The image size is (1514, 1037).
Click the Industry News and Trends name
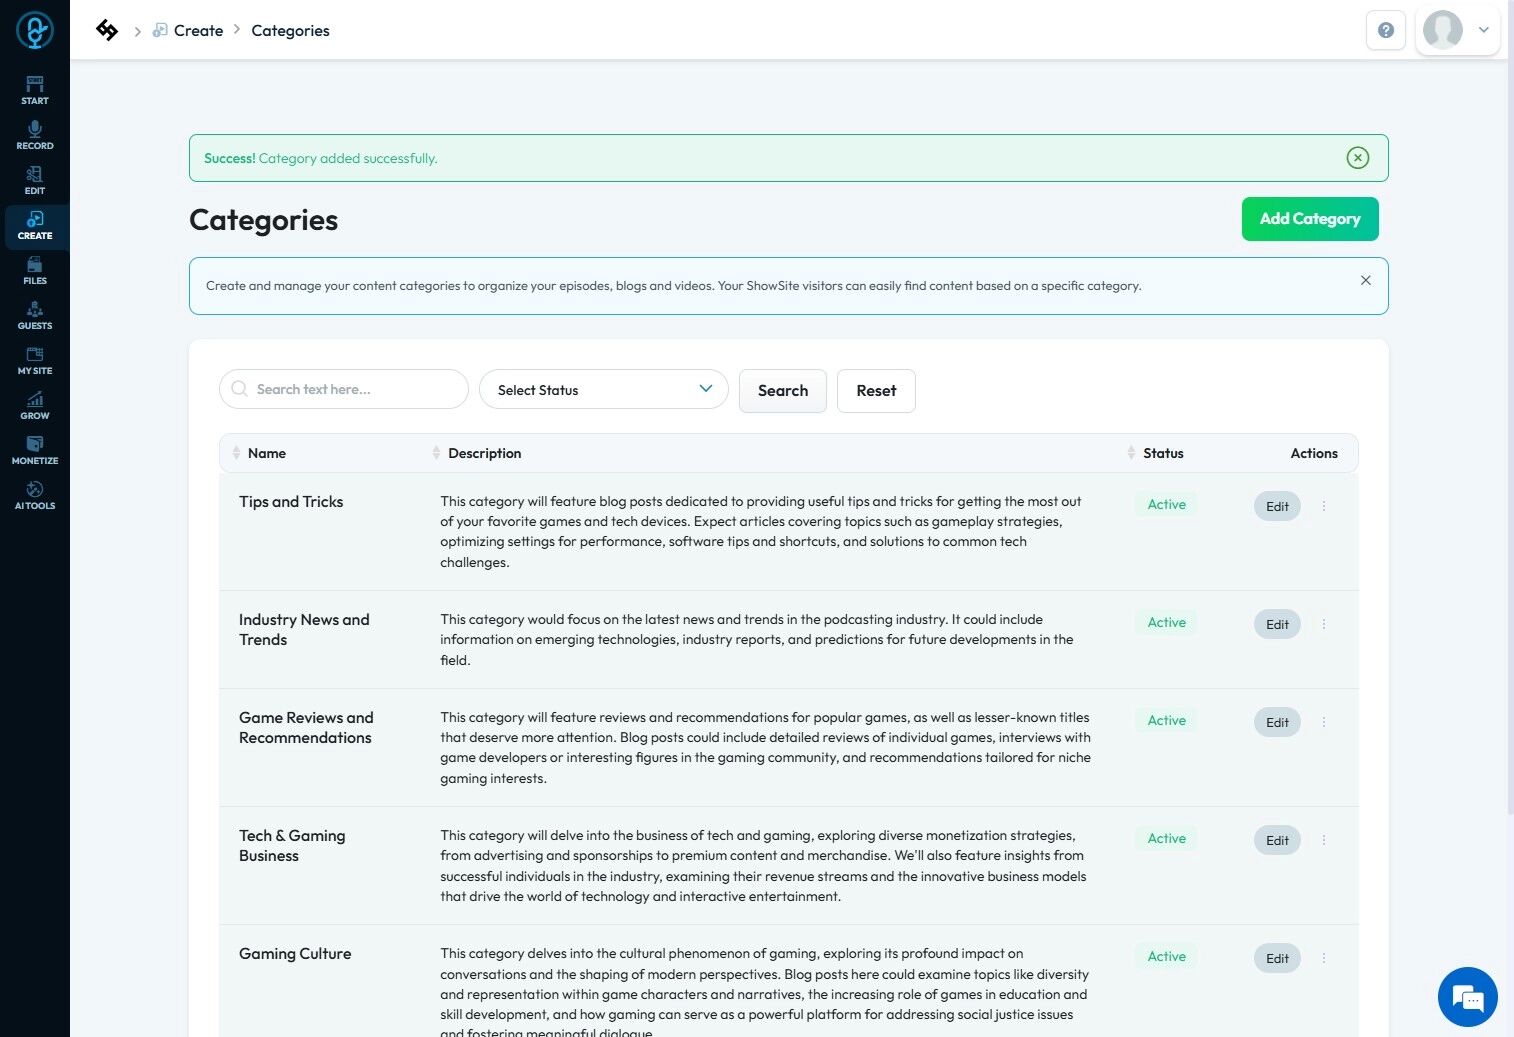click(304, 630)
